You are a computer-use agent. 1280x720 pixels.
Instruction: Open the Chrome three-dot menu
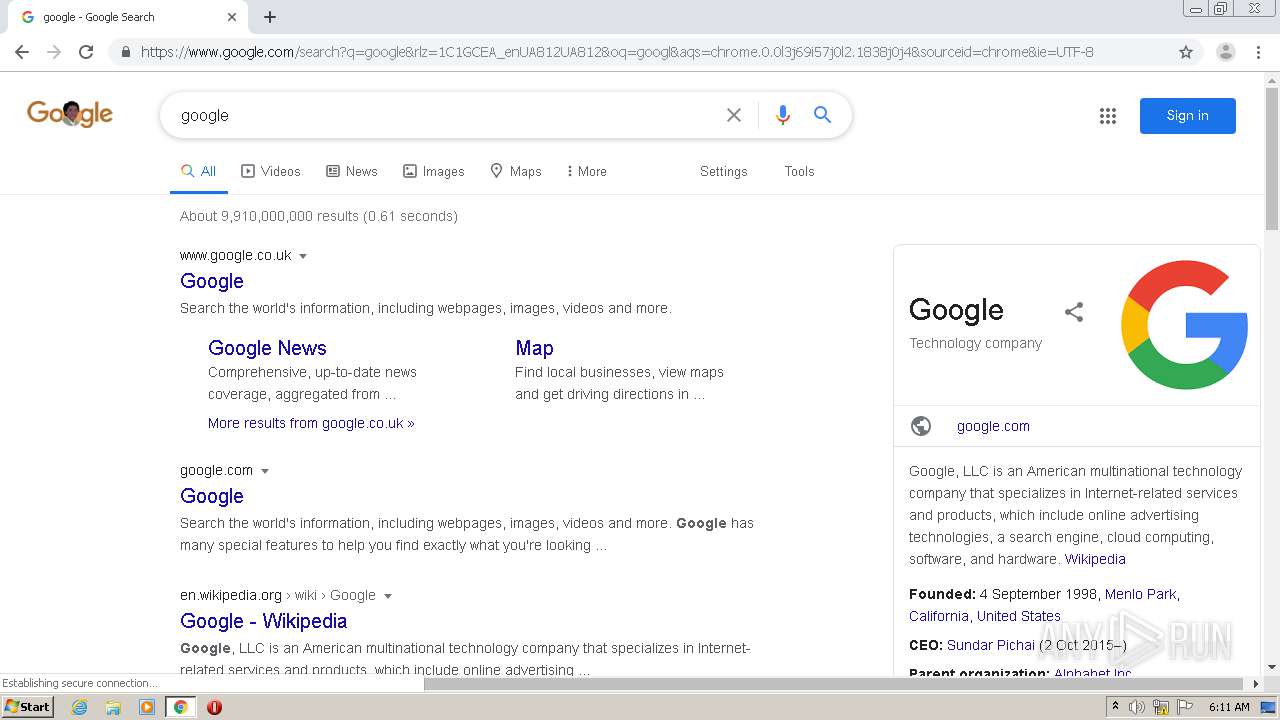1258,52
